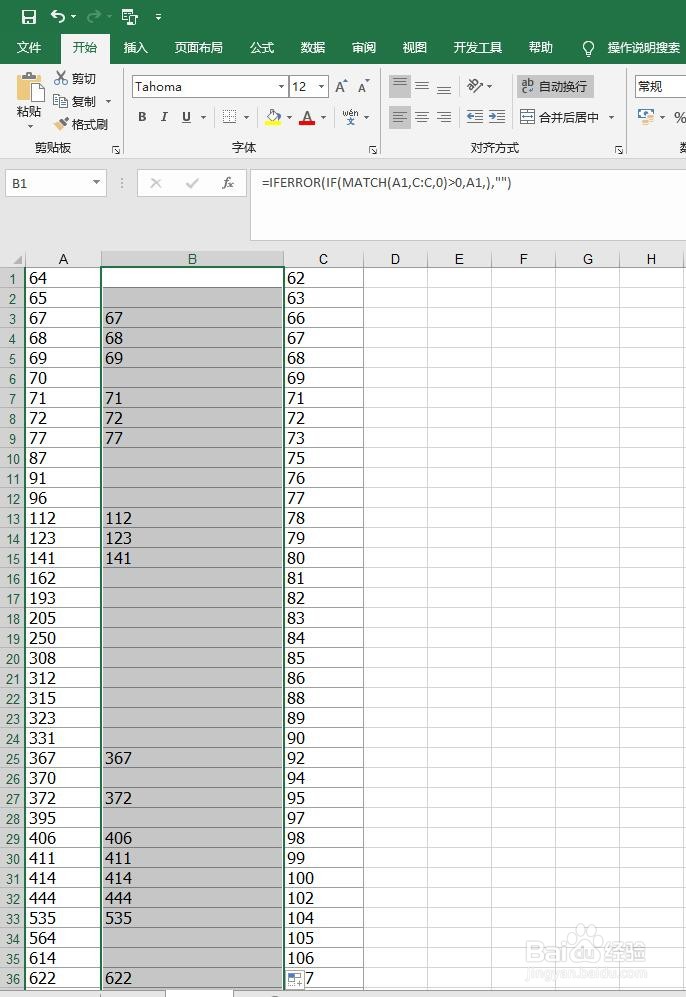Click the fx insert function icon

pos(228,183)
